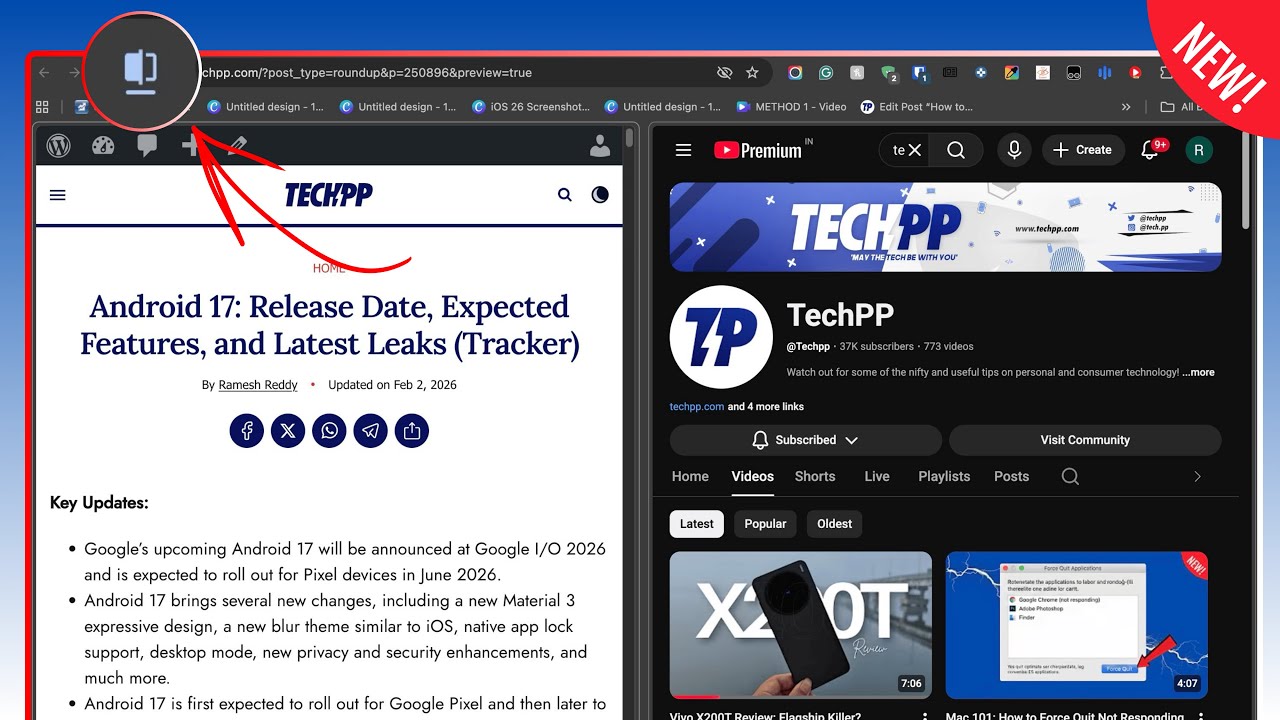This screenshot has width=1280, height=720.
Task: Open YouTube notifications bell
Action: coord(1150,150)
